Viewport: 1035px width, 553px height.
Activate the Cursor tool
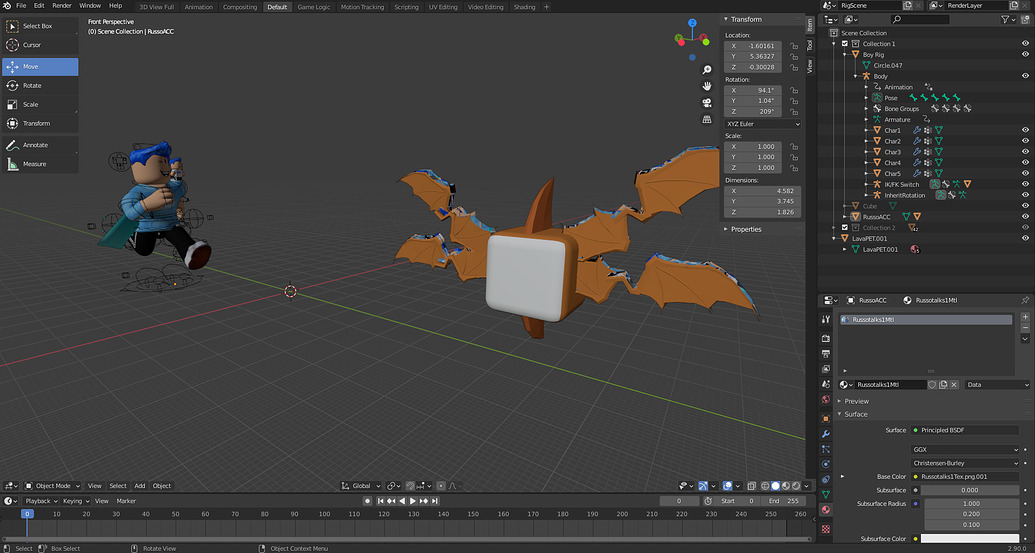40,45
